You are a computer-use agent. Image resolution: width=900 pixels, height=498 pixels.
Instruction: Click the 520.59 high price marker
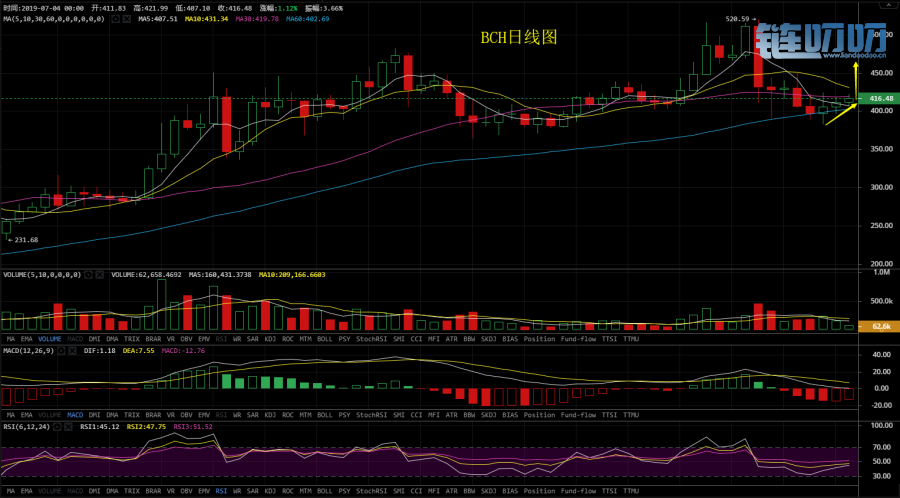point(737,19)
